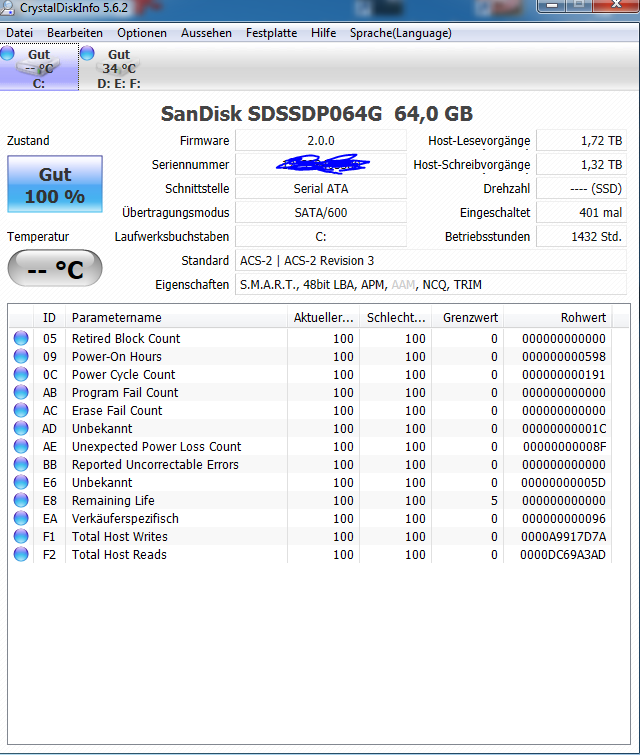Select the Remaining Life row text
The image size is (640, 755).
pos(113,501)
